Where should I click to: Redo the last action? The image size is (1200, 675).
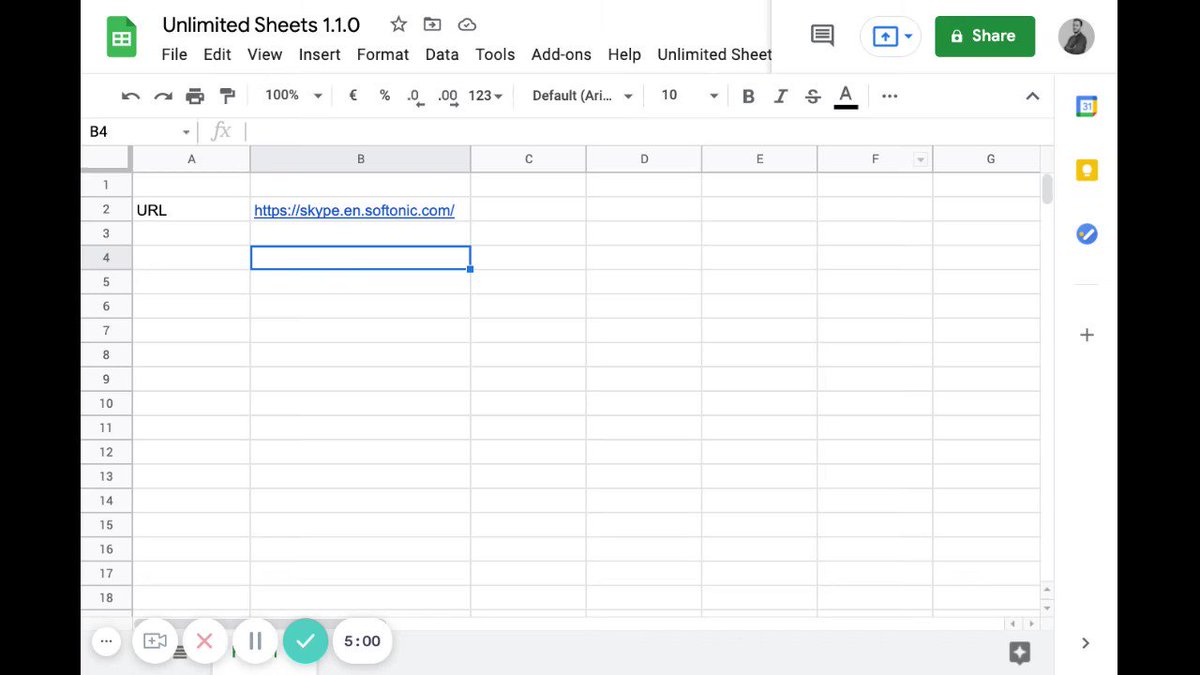163,96
